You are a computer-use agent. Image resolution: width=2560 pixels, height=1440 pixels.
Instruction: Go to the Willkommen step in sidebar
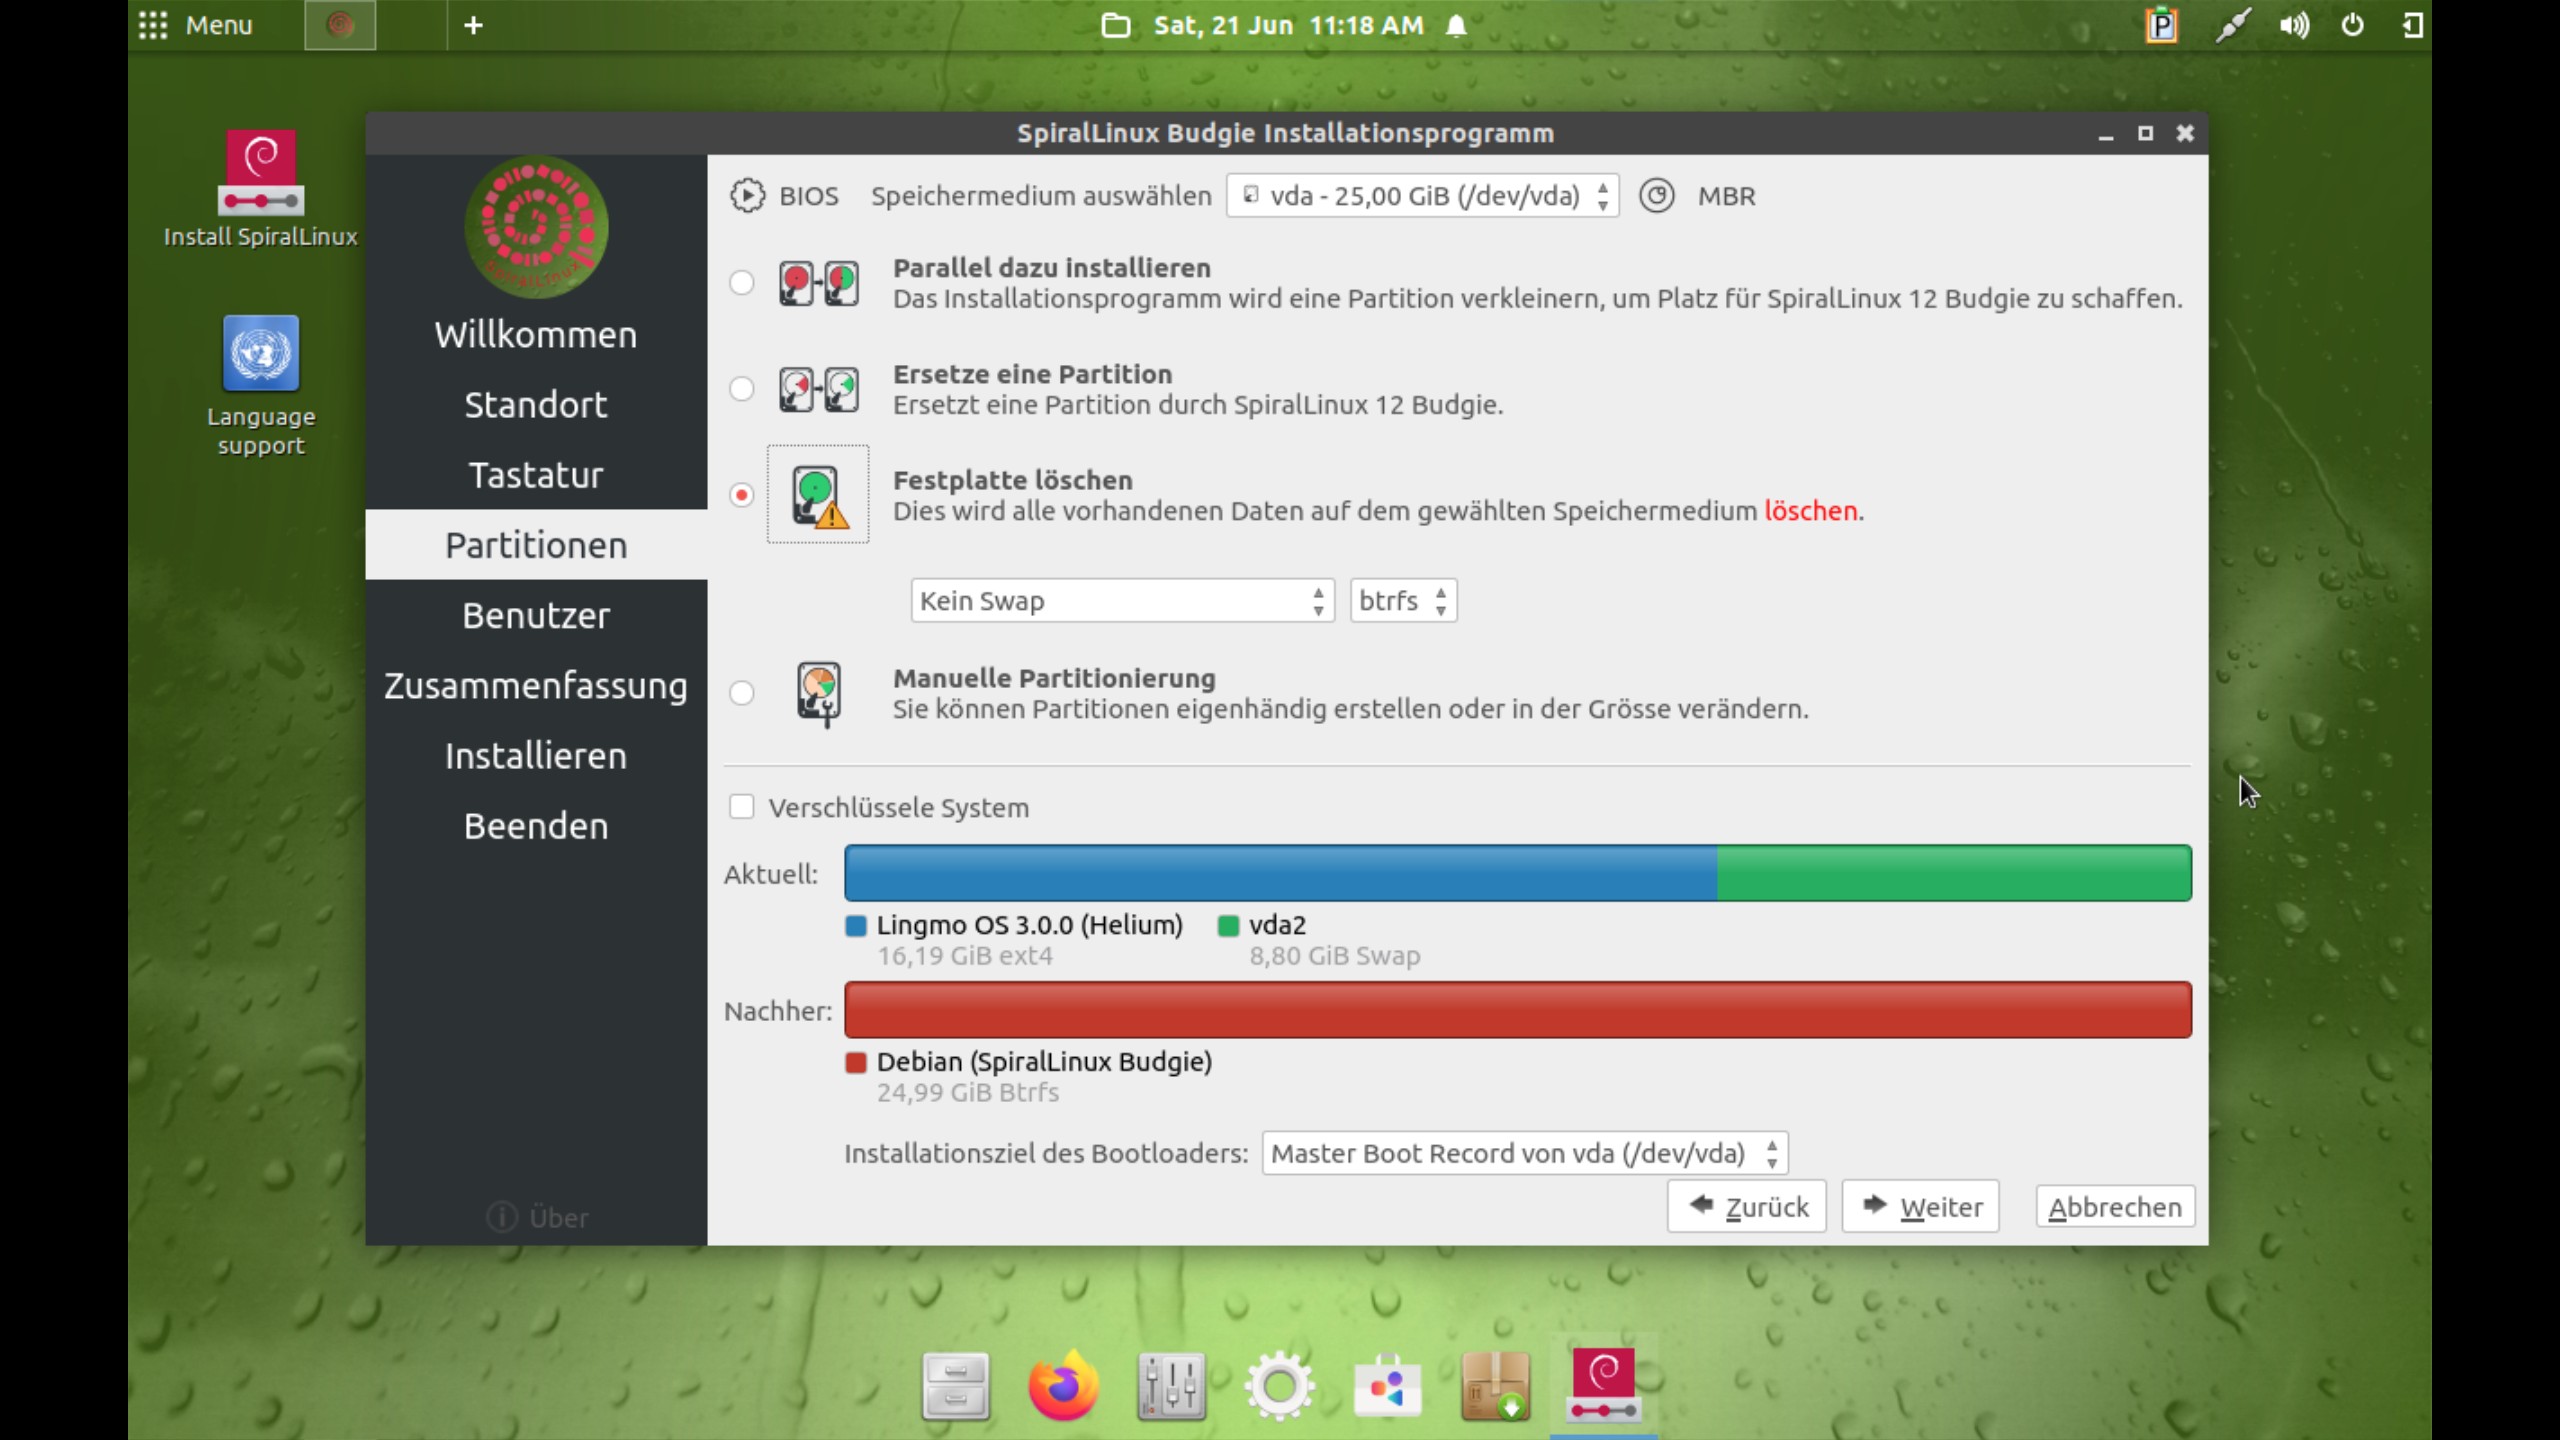[536, 335]
